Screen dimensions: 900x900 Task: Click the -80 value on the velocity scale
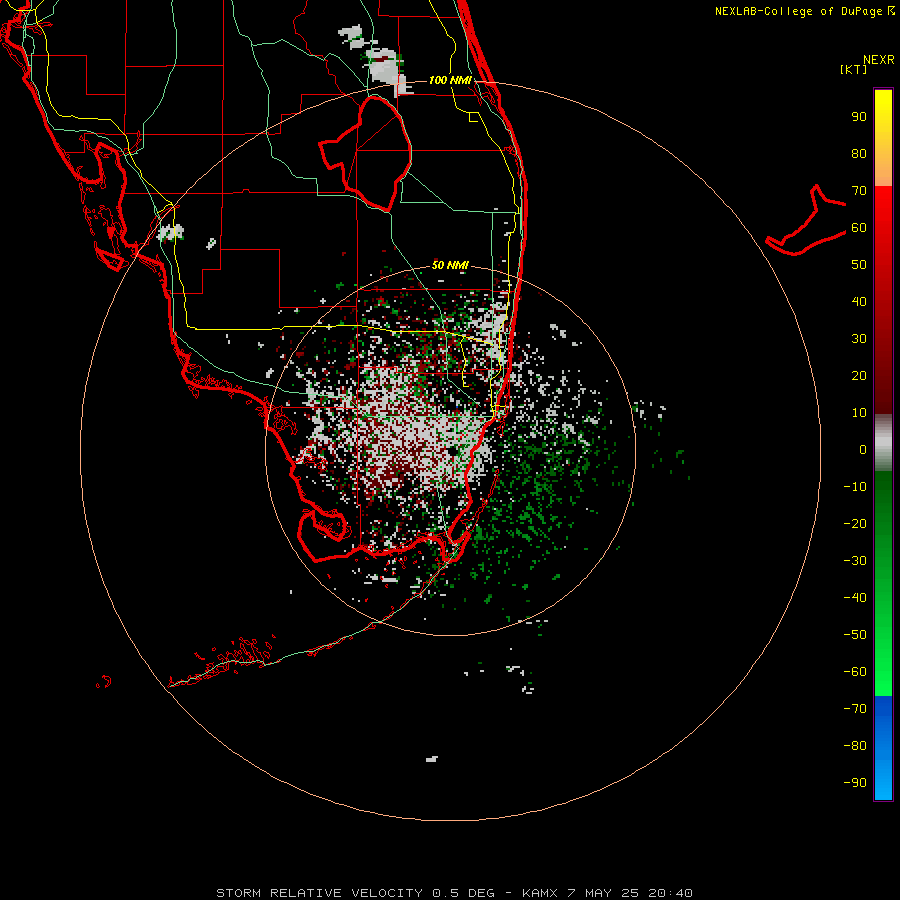coord(855,746)
